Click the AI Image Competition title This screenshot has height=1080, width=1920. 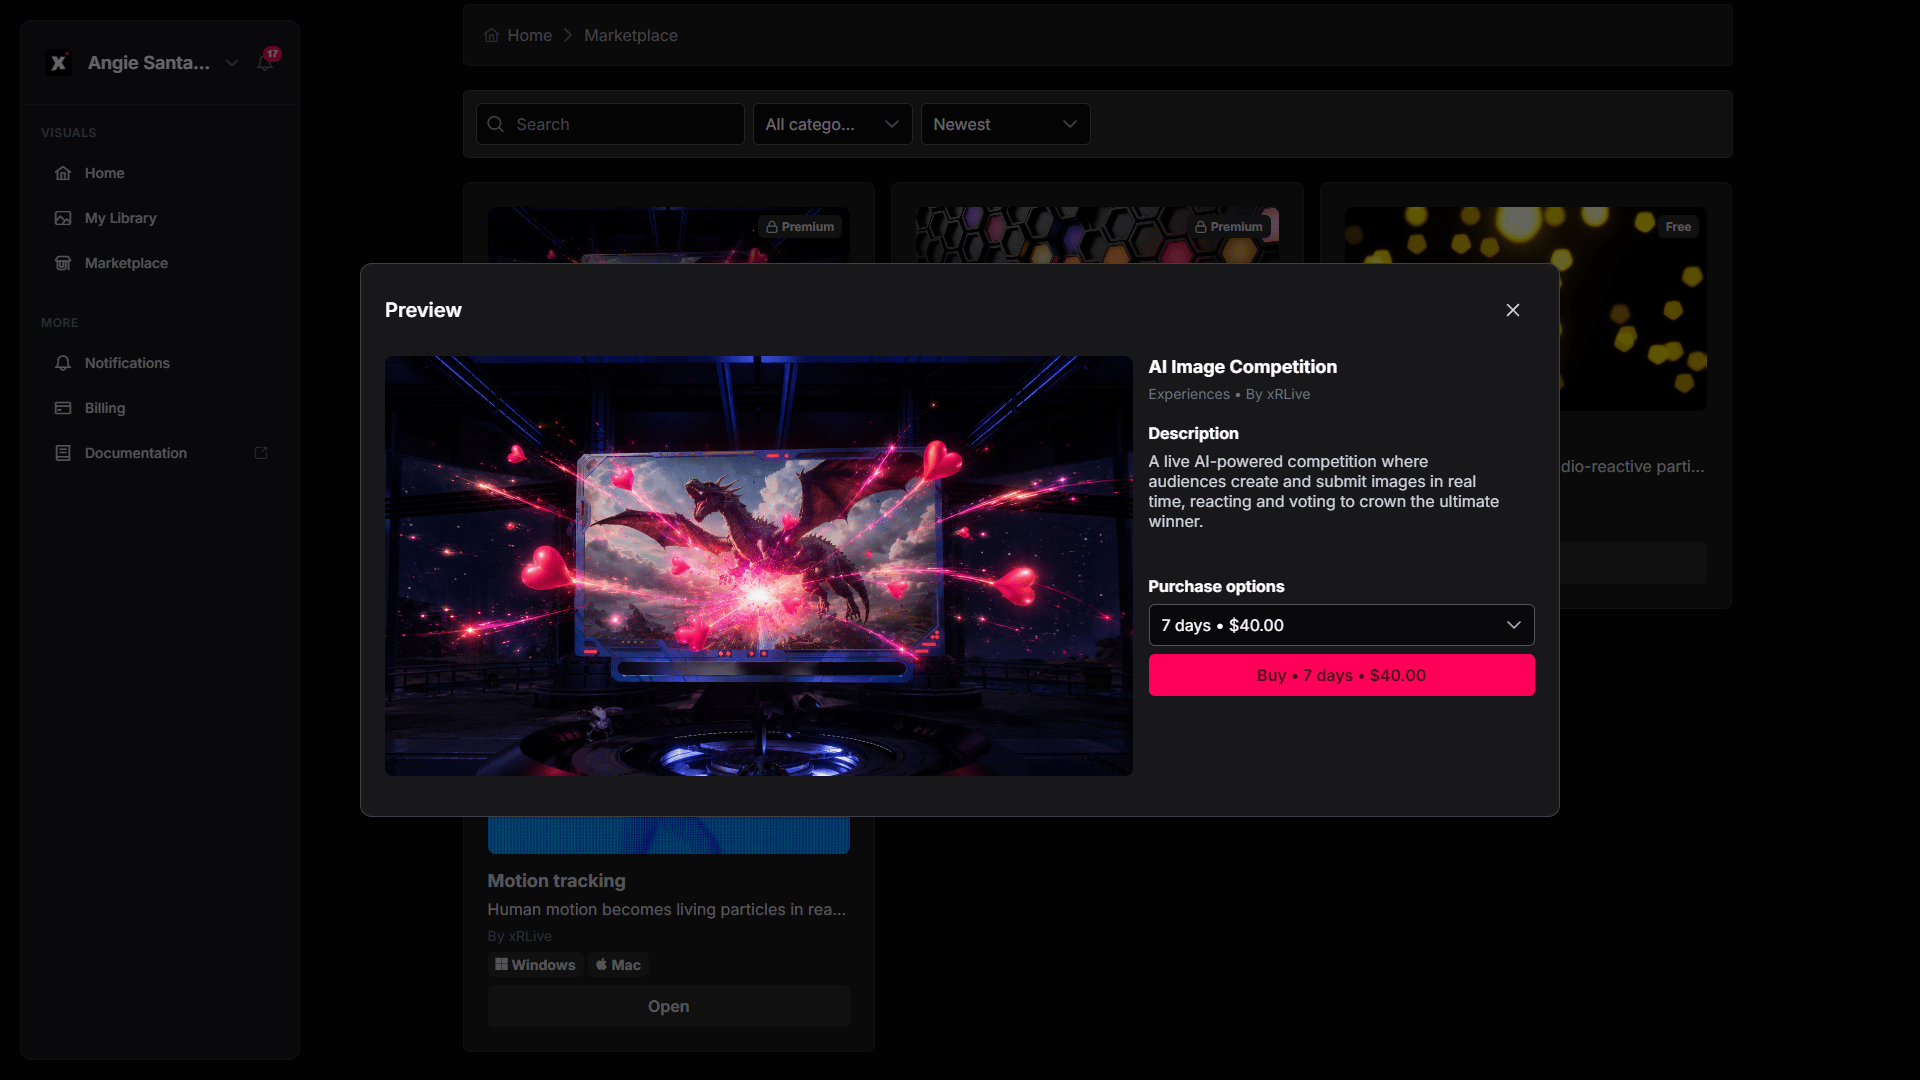(1242, 367)
